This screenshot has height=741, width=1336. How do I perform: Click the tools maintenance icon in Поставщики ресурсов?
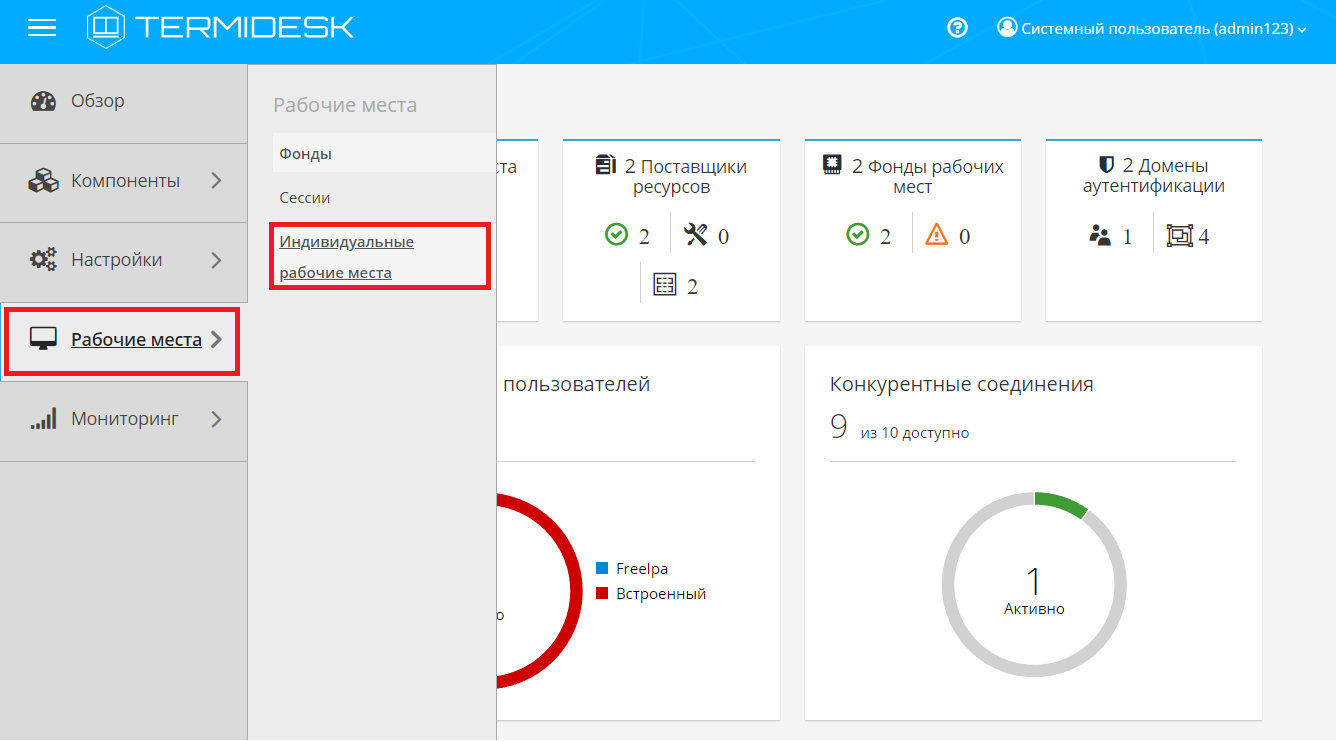point(695,235)
